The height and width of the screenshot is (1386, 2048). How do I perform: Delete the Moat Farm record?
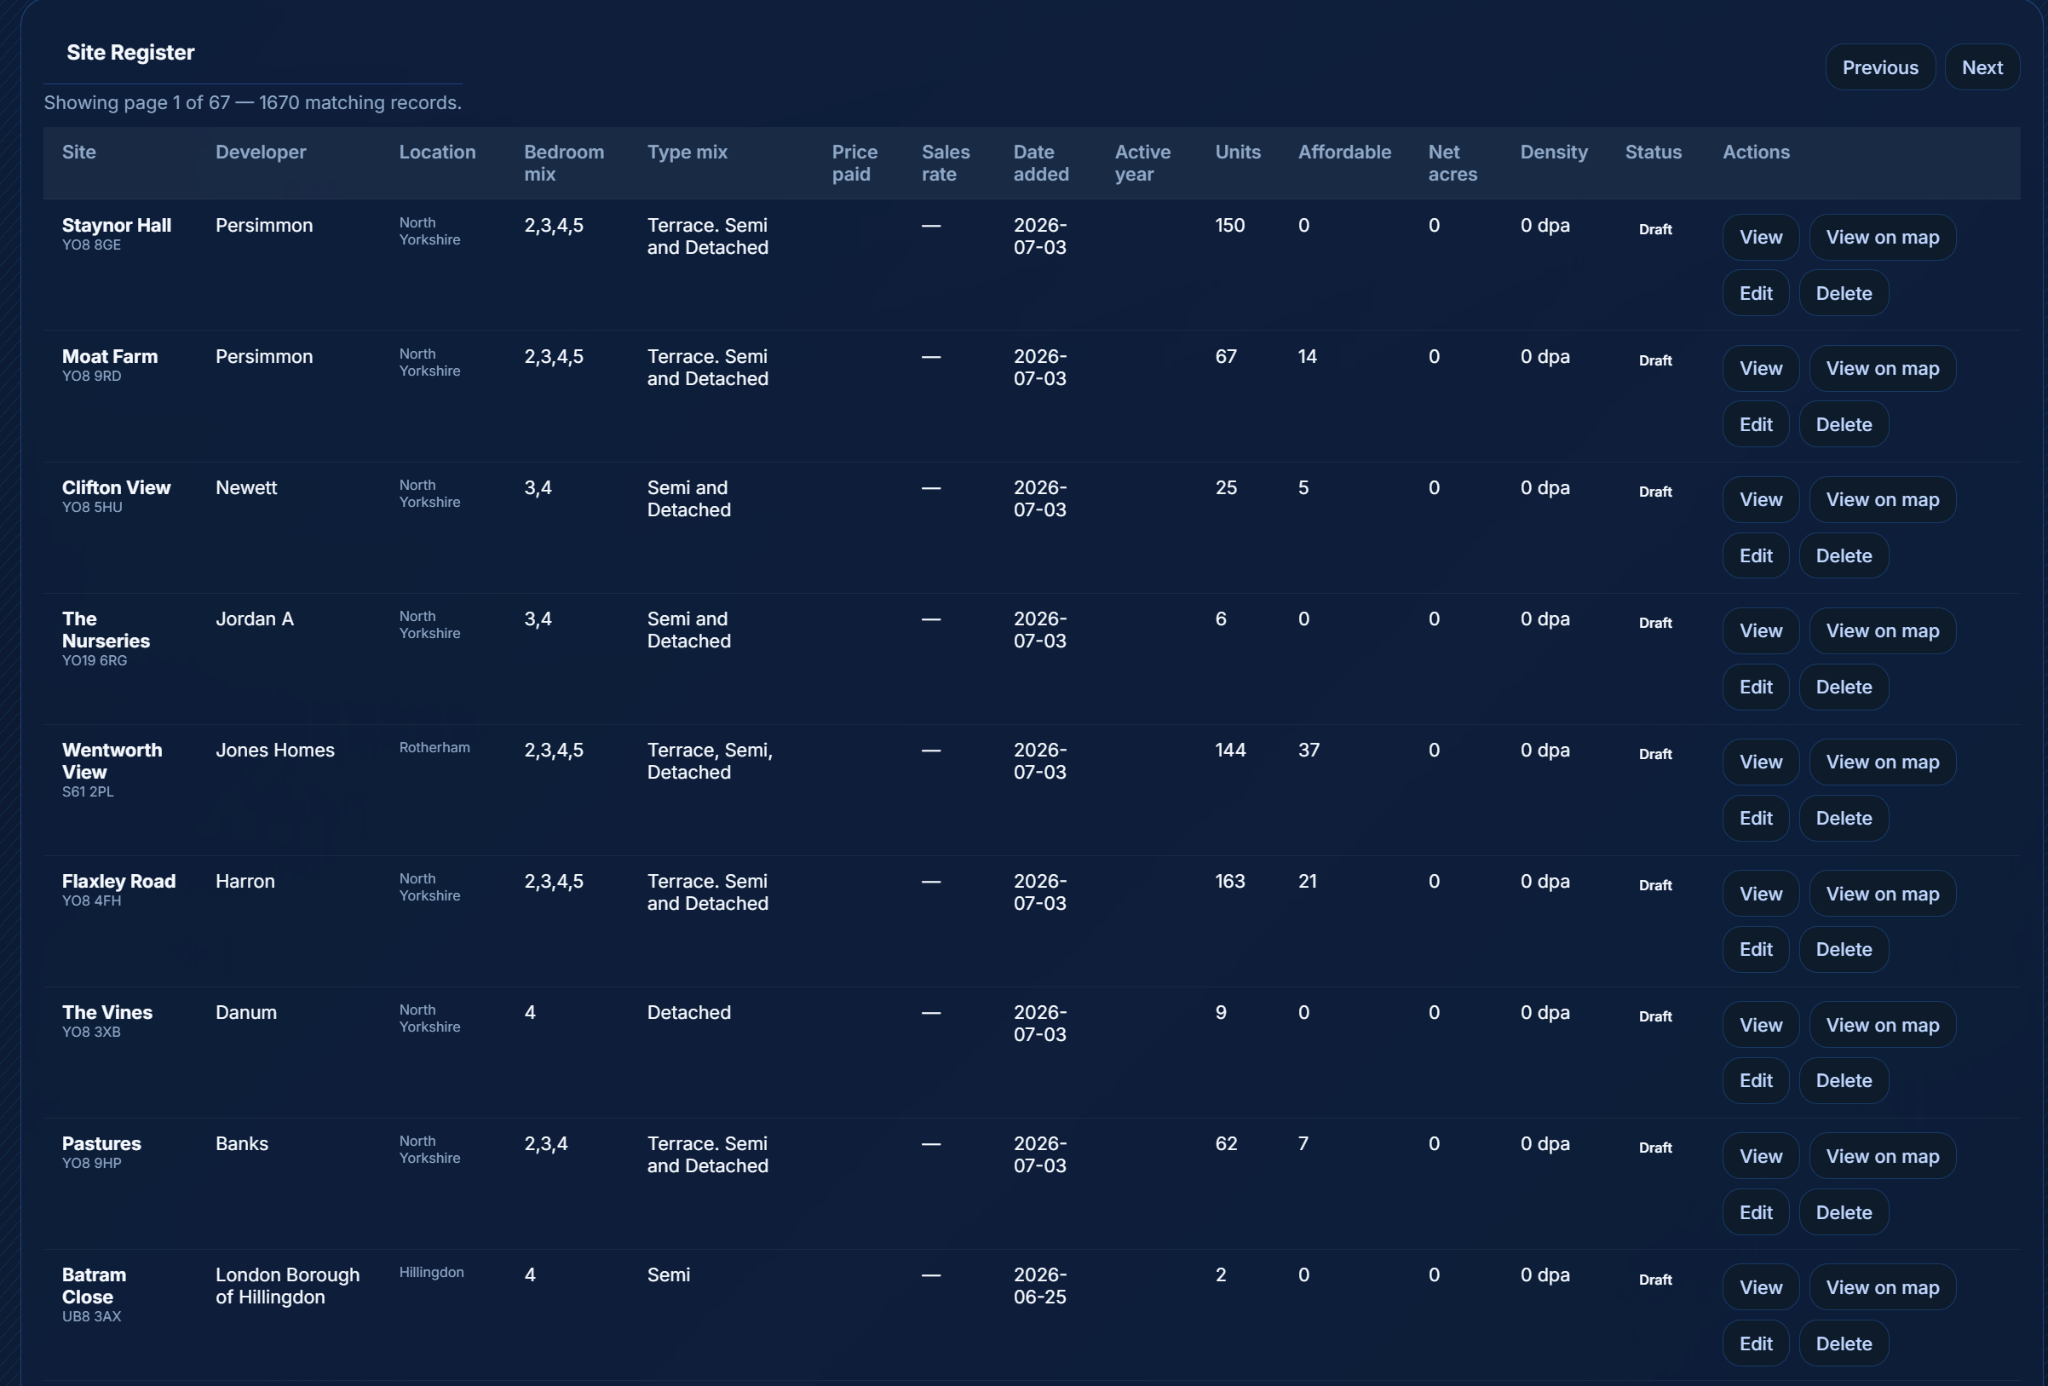pyautogui.click(x=1843, y=424)
